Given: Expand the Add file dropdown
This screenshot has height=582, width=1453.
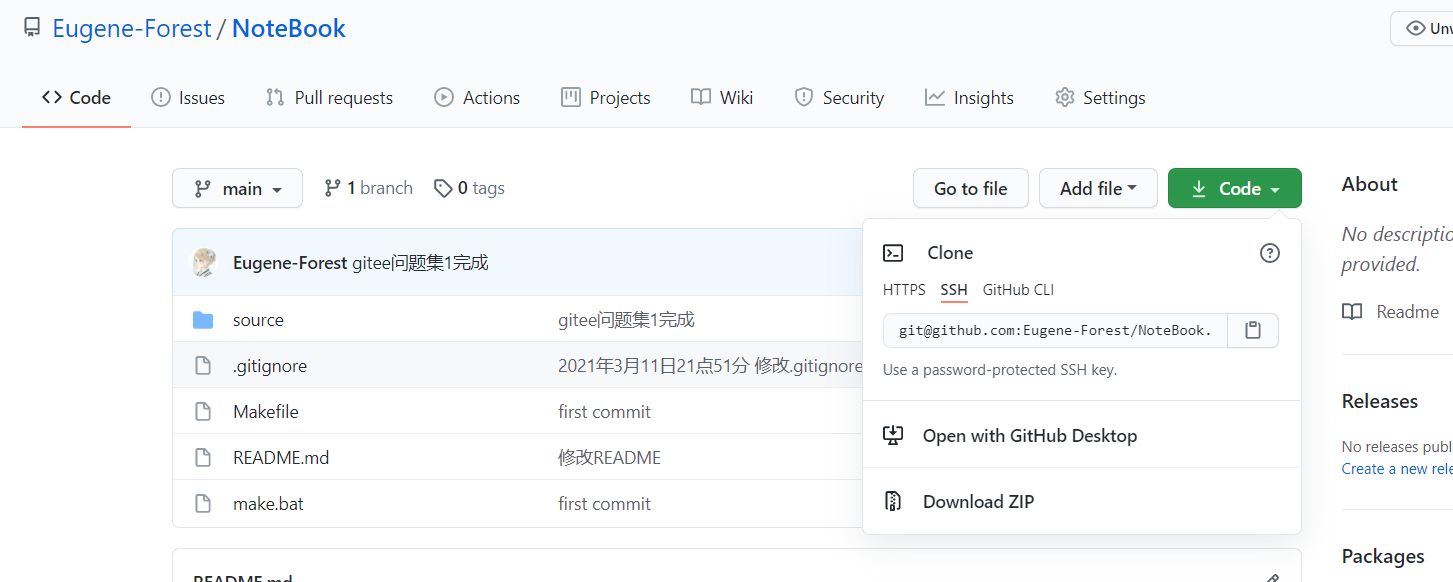Looking at the screenshot, I should pos(1098,188).
